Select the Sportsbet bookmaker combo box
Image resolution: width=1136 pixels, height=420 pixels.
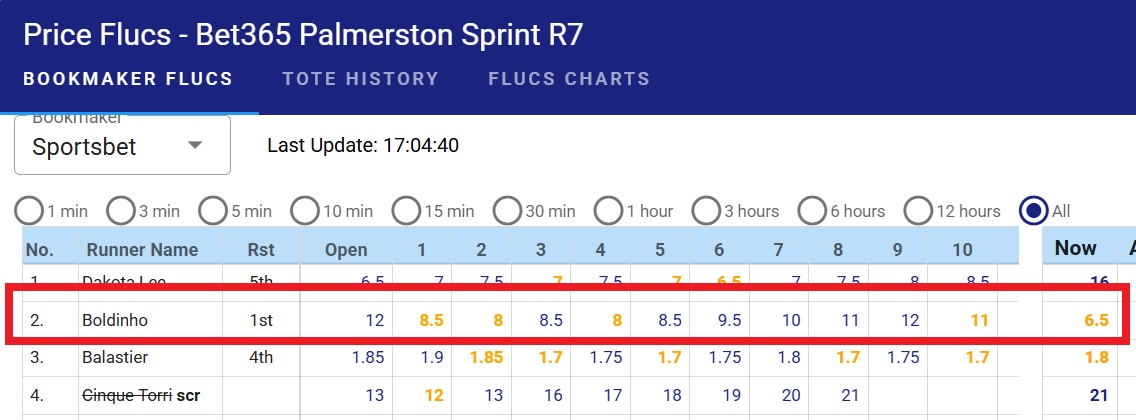pyautogui.click(x=122, y=145)
